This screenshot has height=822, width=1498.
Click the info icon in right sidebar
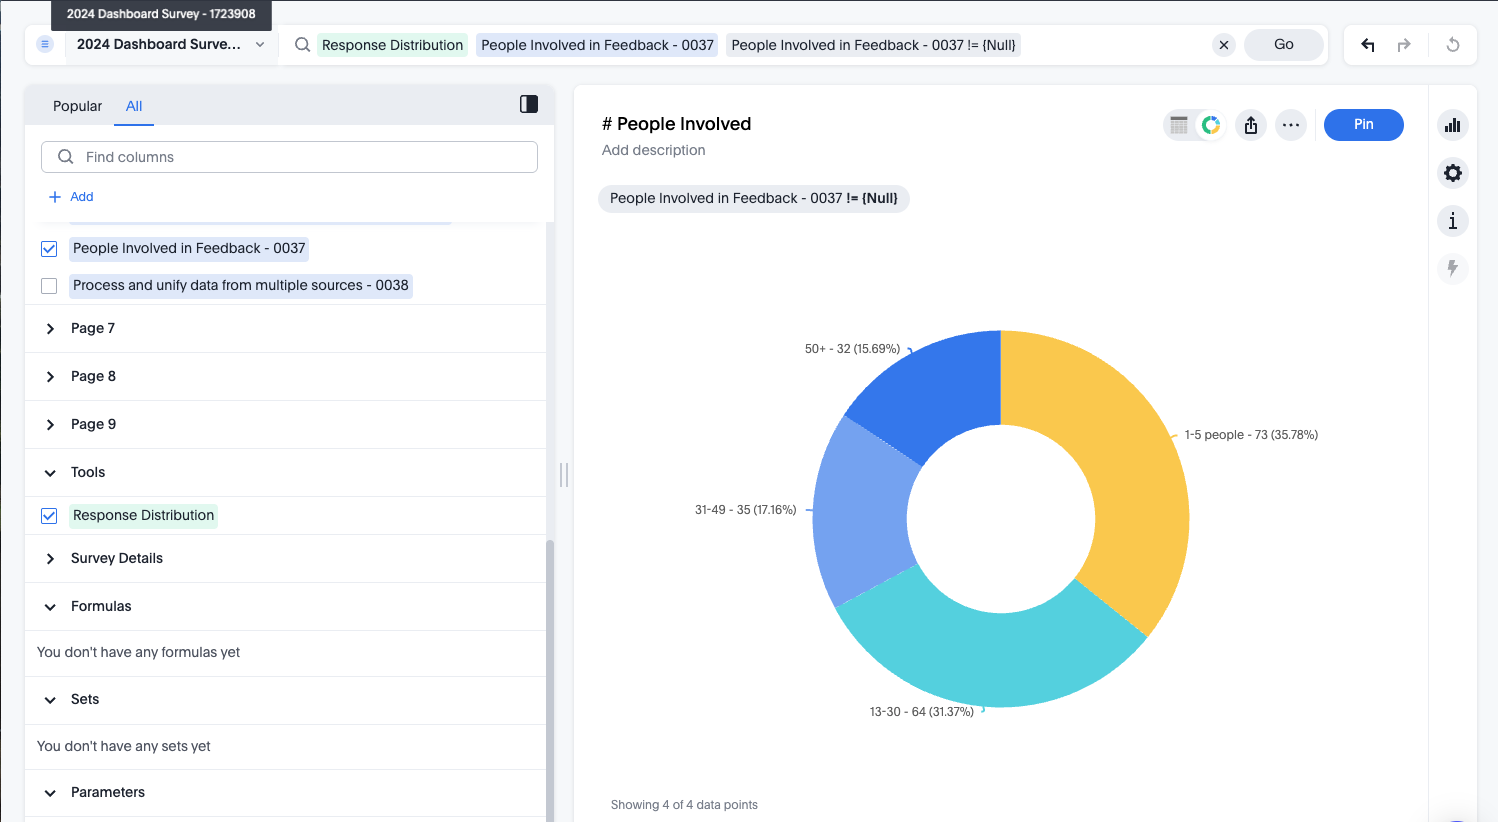pyautogui.click(x=1453, y=221)
